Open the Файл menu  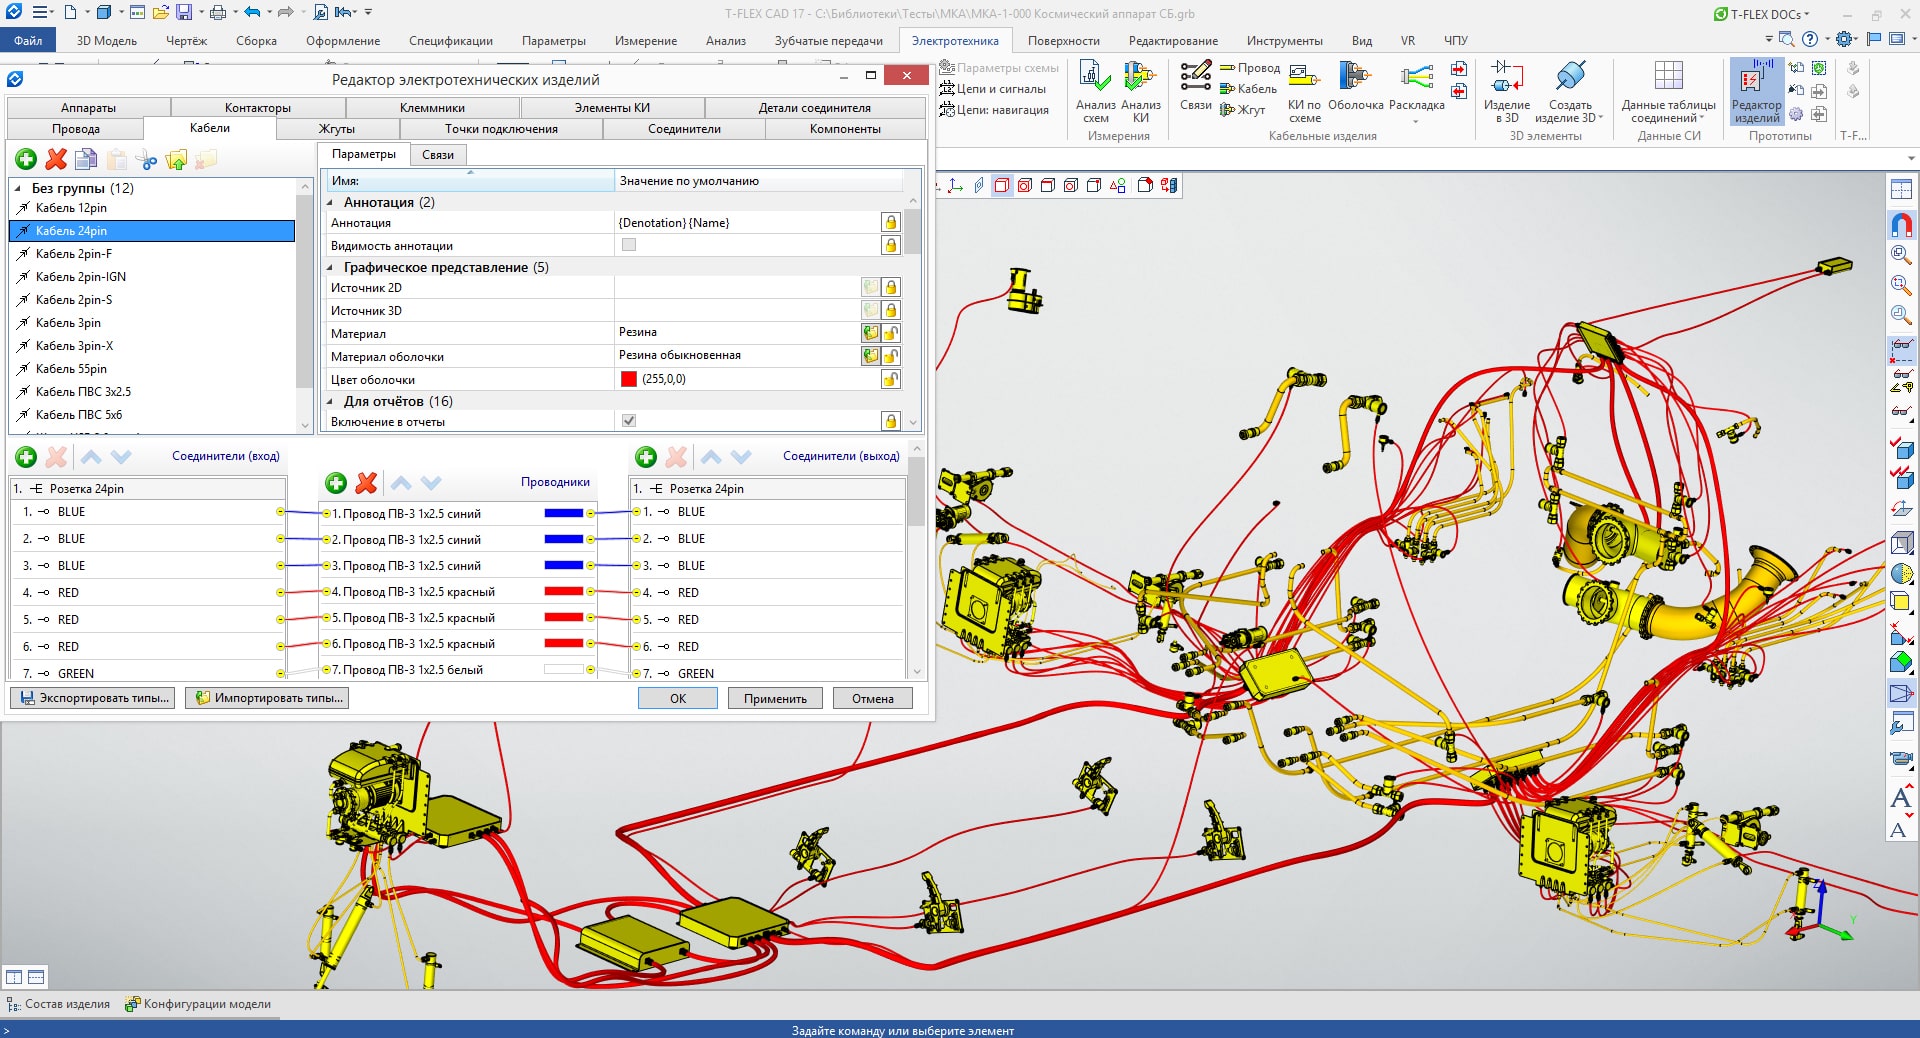pyautogui.click(x=28, y=41)
